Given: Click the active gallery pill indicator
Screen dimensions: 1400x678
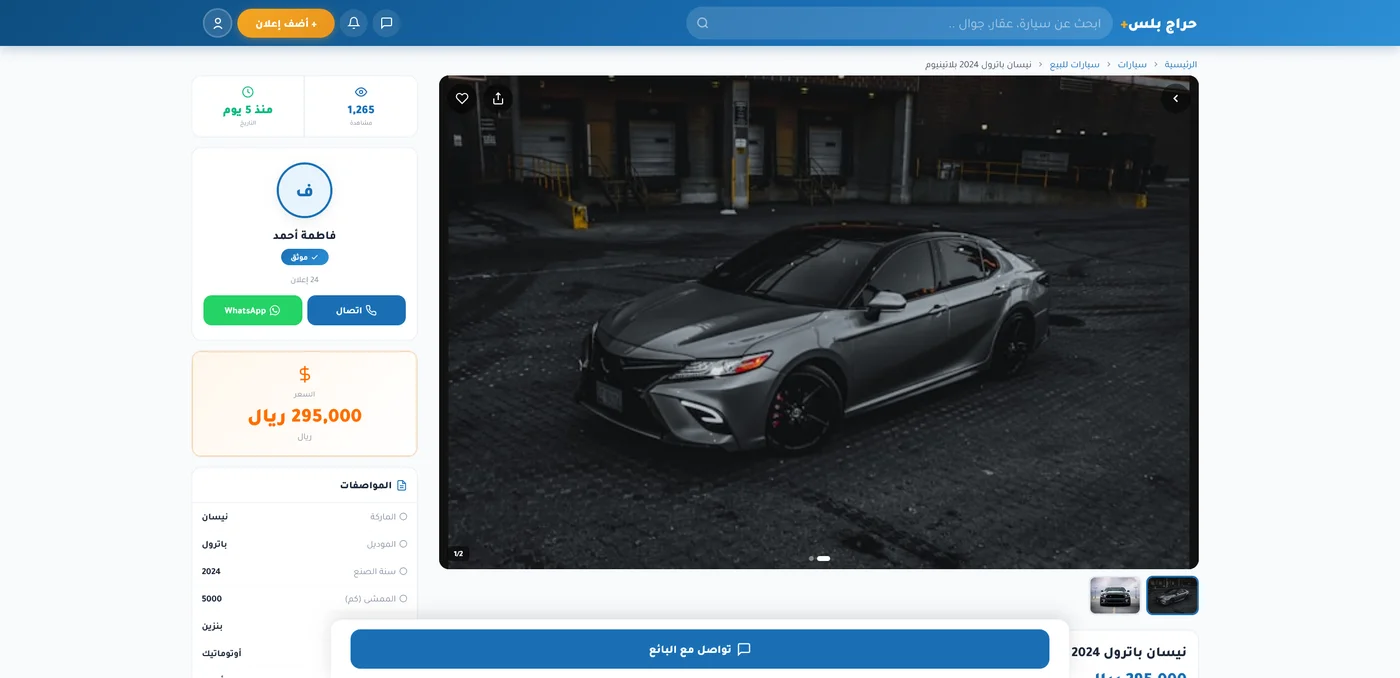Looking at the screenshot, I should point(824,558).
